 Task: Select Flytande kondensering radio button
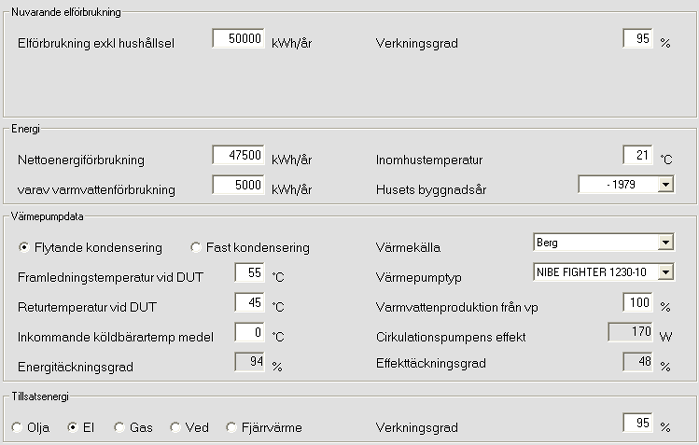point(25,247)
